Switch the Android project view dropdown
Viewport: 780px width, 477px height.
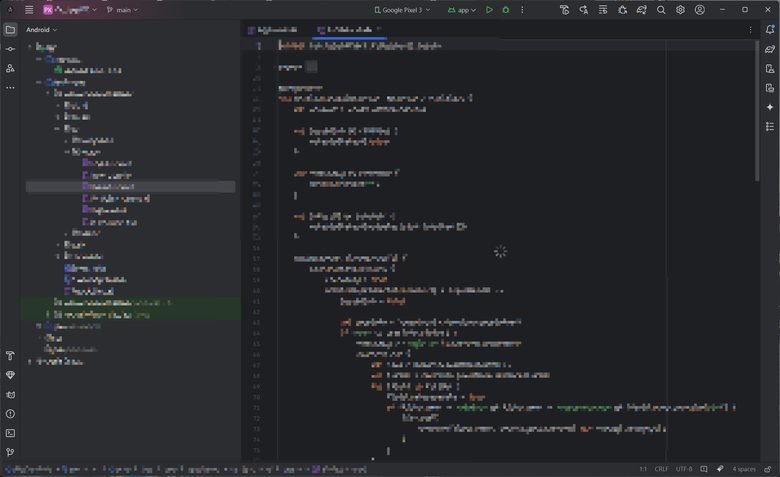pos(41,30)
